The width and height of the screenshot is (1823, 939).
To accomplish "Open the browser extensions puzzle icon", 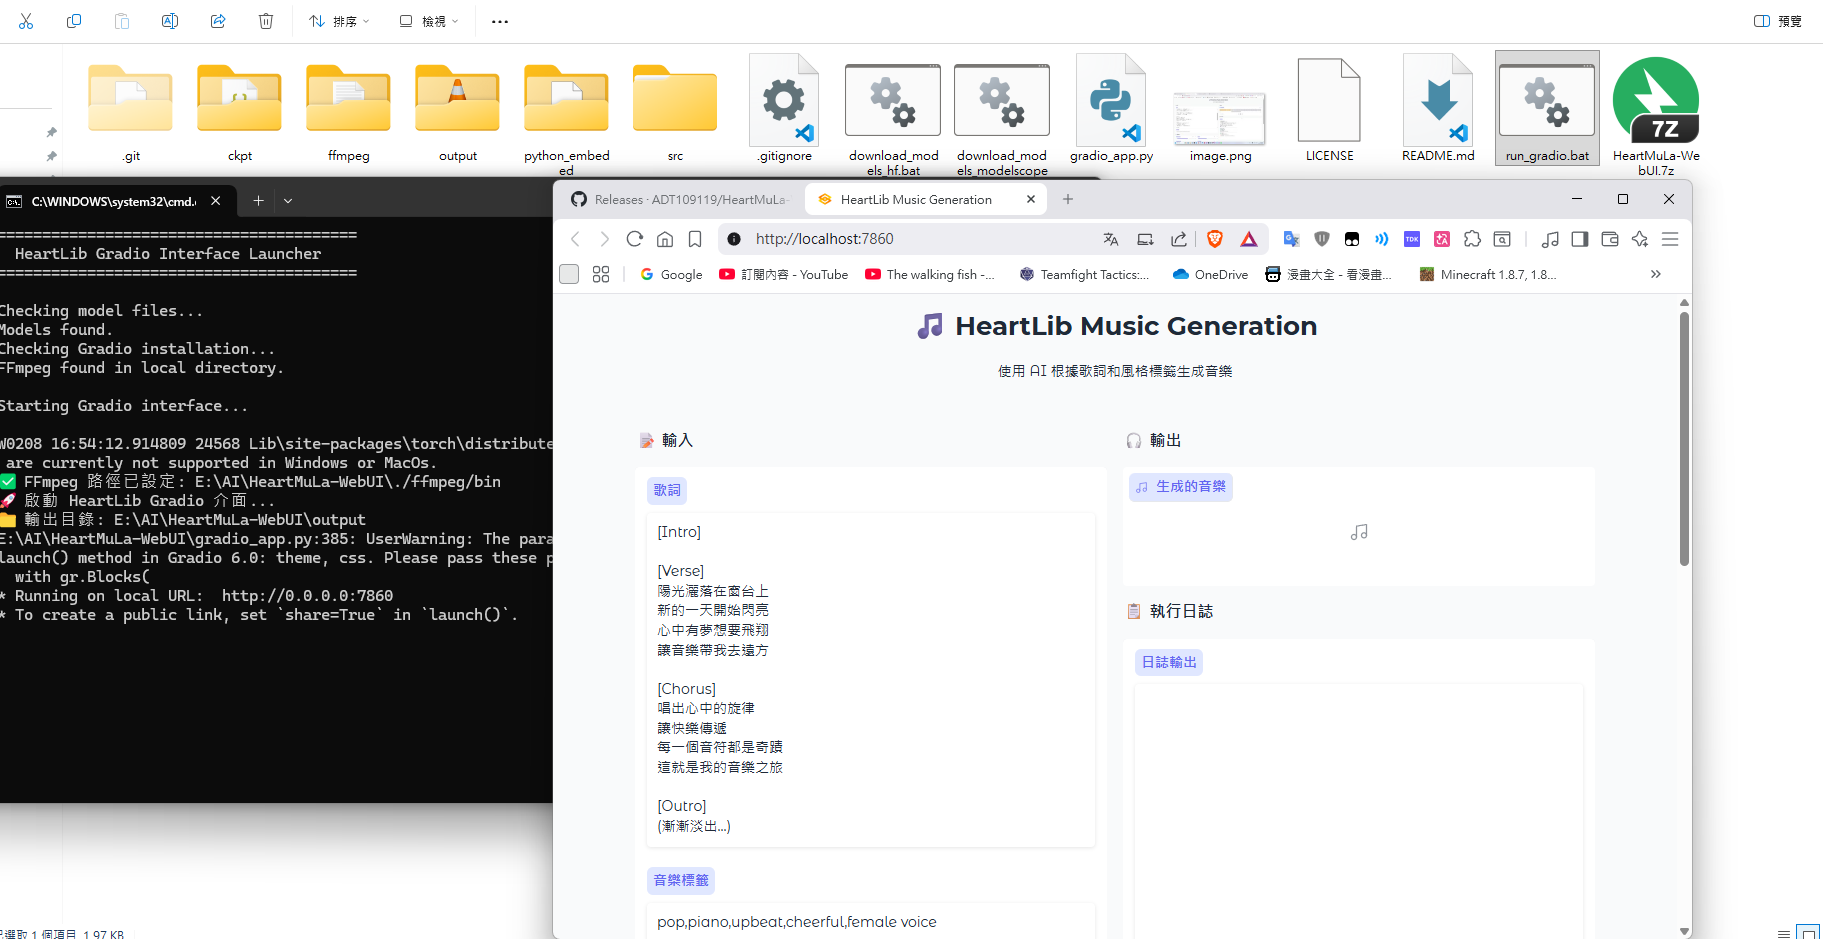I will click(1472, 239).
